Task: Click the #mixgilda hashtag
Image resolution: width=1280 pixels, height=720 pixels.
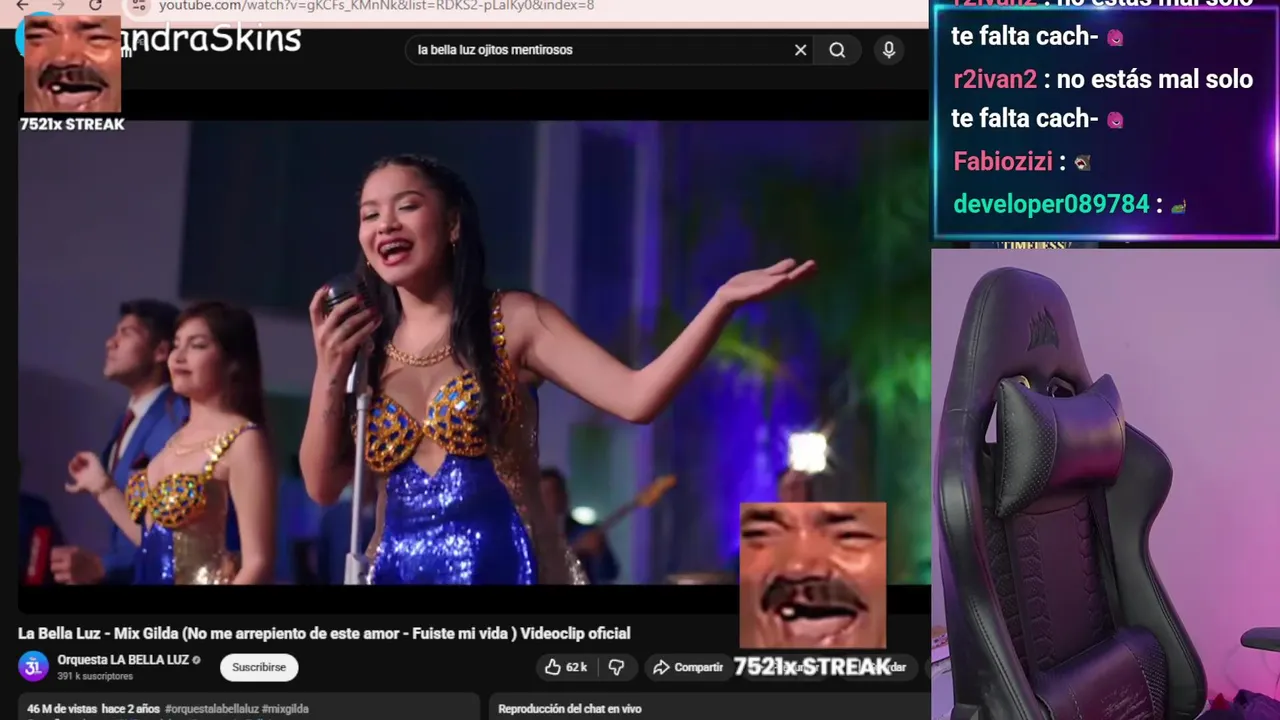Action: [285, 708]
